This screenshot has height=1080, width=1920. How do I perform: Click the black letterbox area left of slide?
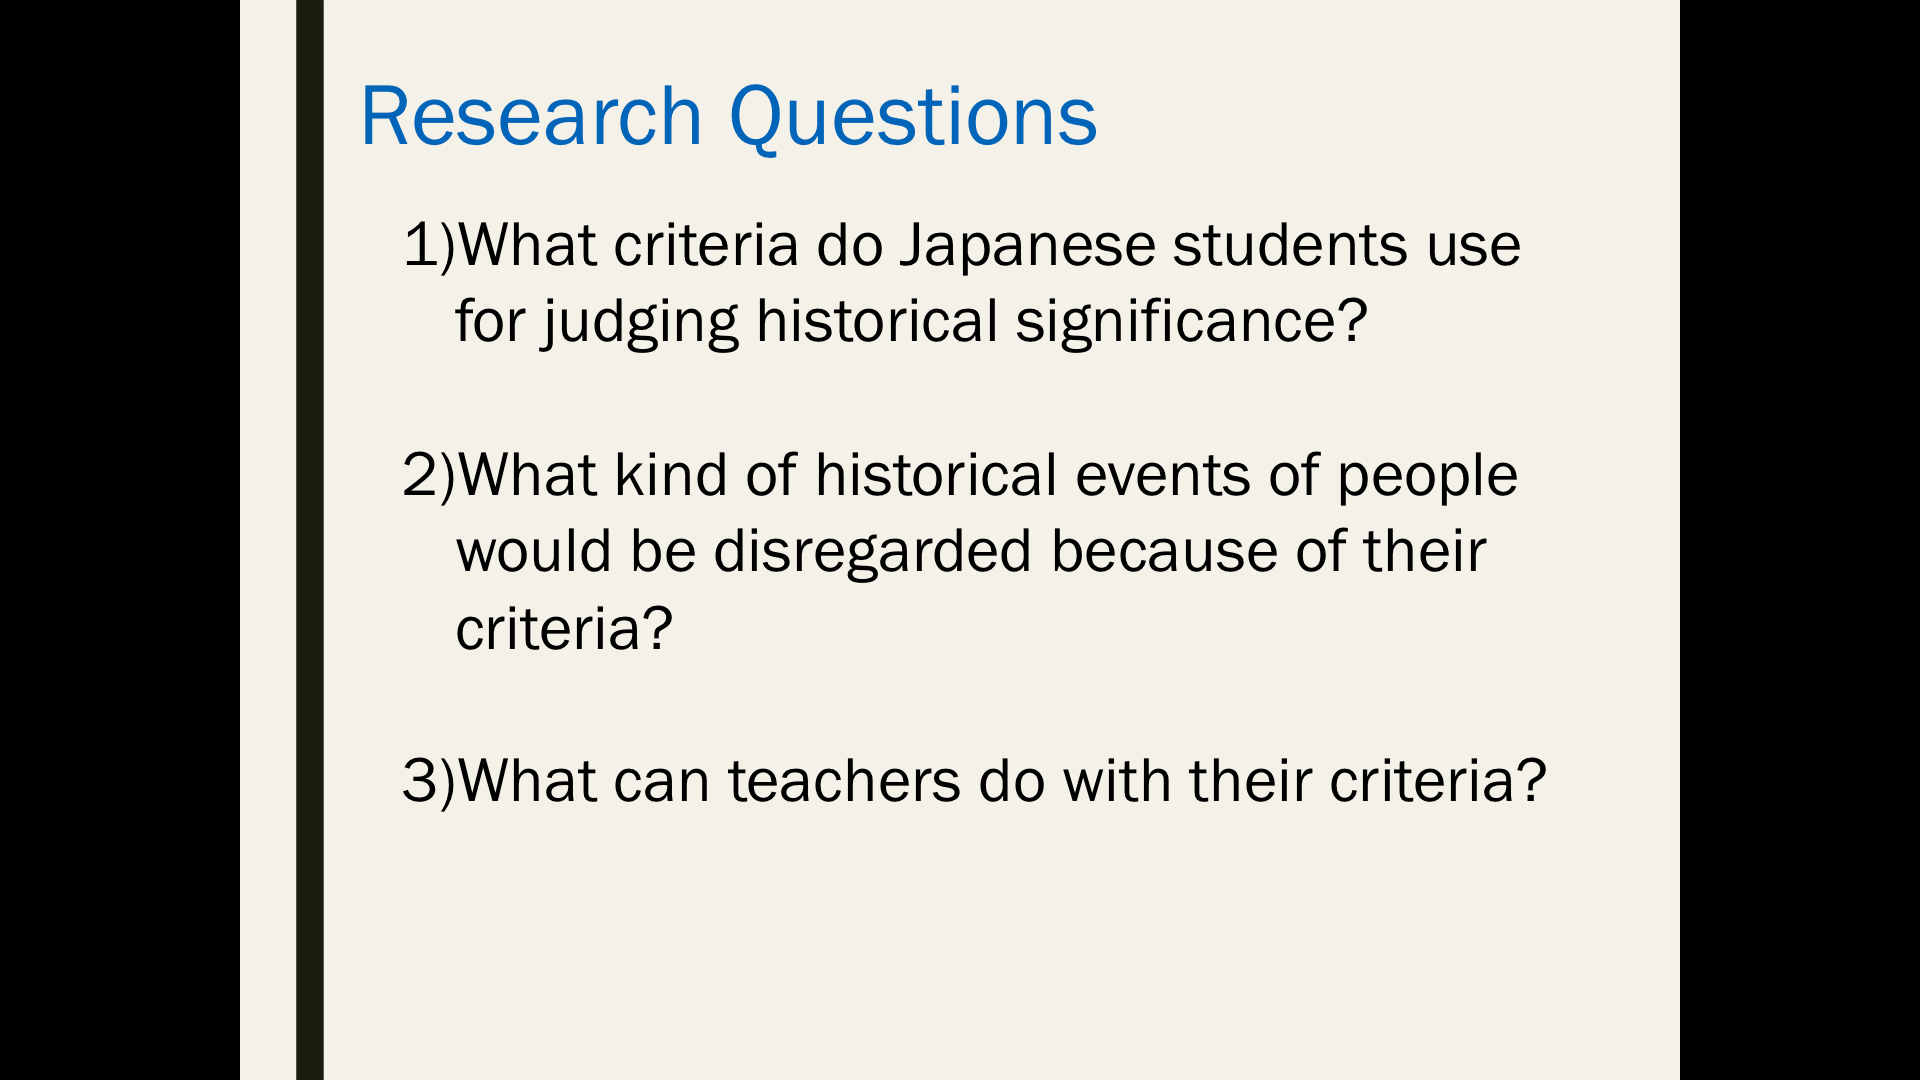[120, 540]
